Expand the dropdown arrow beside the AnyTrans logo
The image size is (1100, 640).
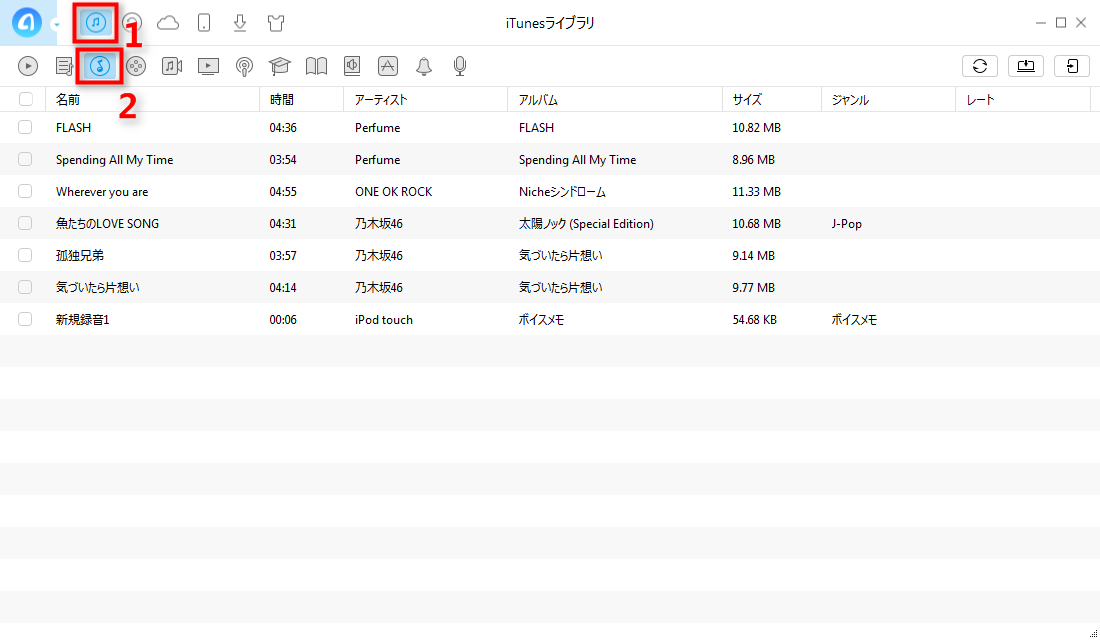point(56,25)
